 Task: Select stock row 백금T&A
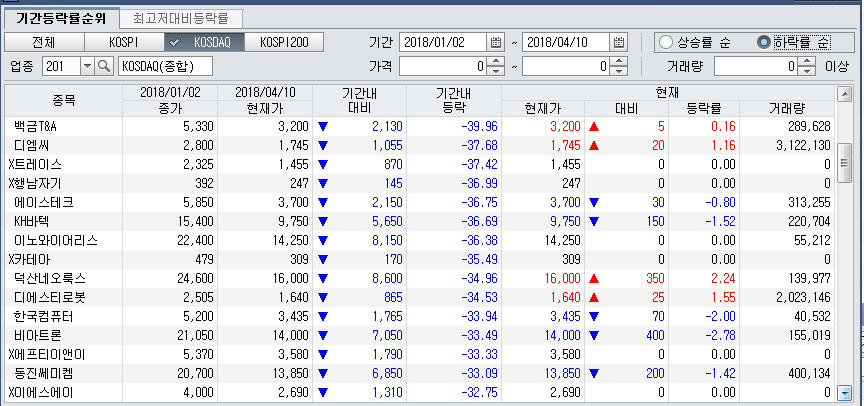tap(420, 126)
